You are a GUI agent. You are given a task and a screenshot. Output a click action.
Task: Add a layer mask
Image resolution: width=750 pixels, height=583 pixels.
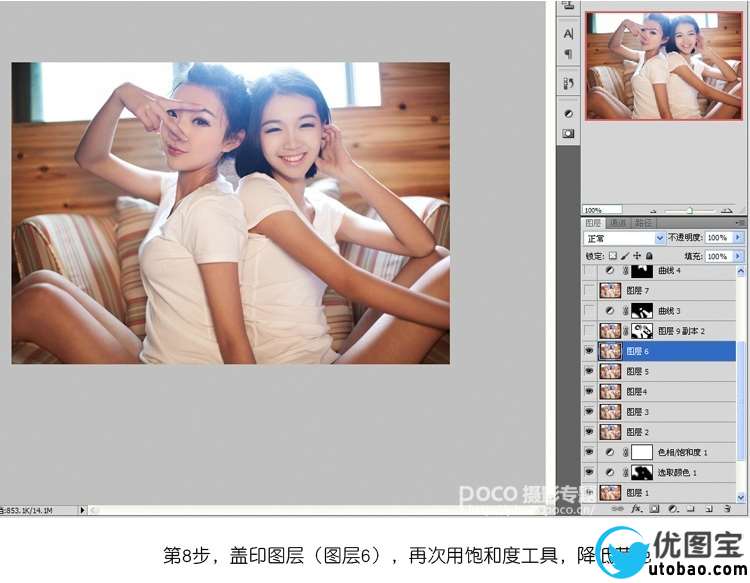(x=654, y=509)
